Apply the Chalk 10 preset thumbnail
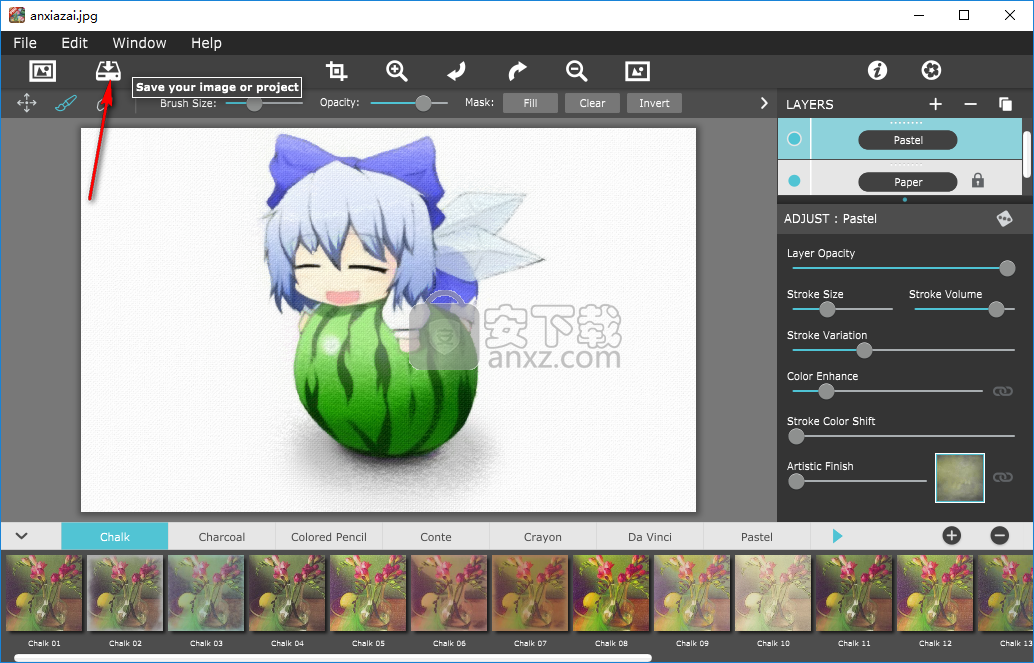1034x663 pixels. point(773,592)
